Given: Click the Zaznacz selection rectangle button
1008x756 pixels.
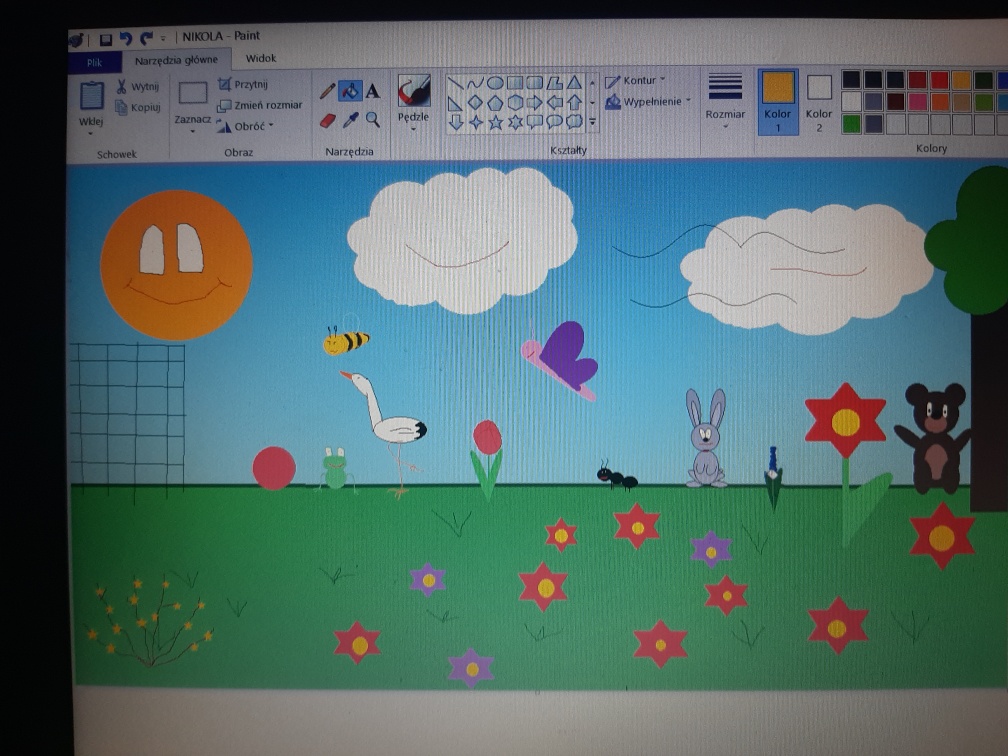Looking at the screenshot, I should [x=193, y=93].
